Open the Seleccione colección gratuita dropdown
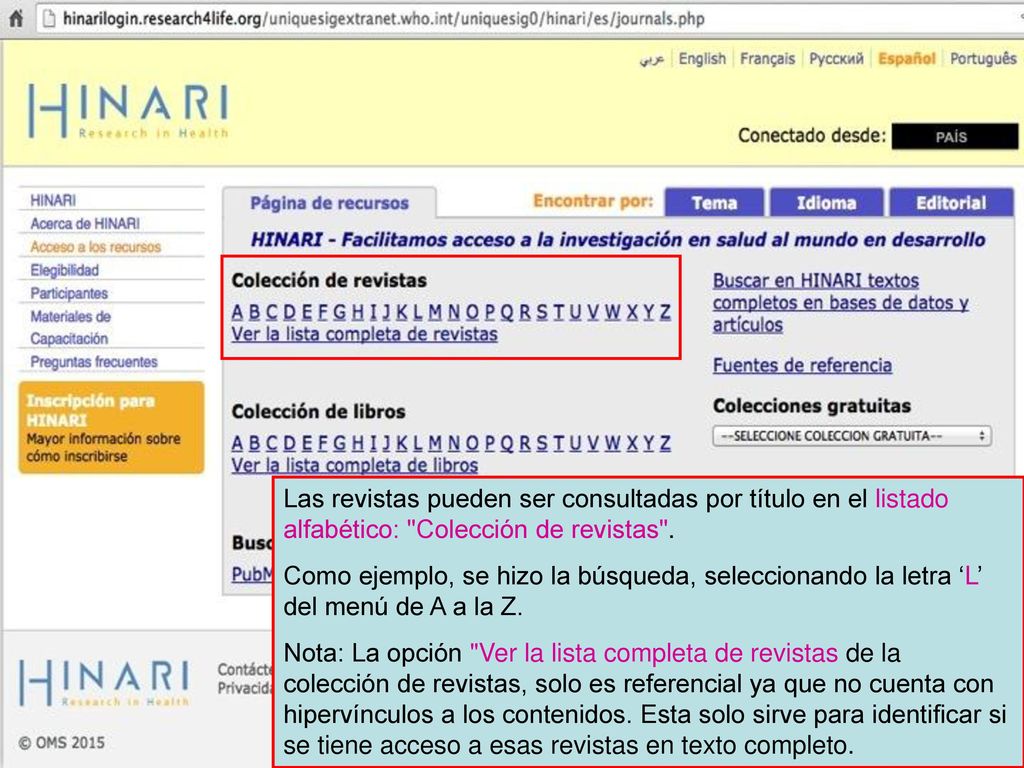This screenshot has height=768, width=1024. 852,436
